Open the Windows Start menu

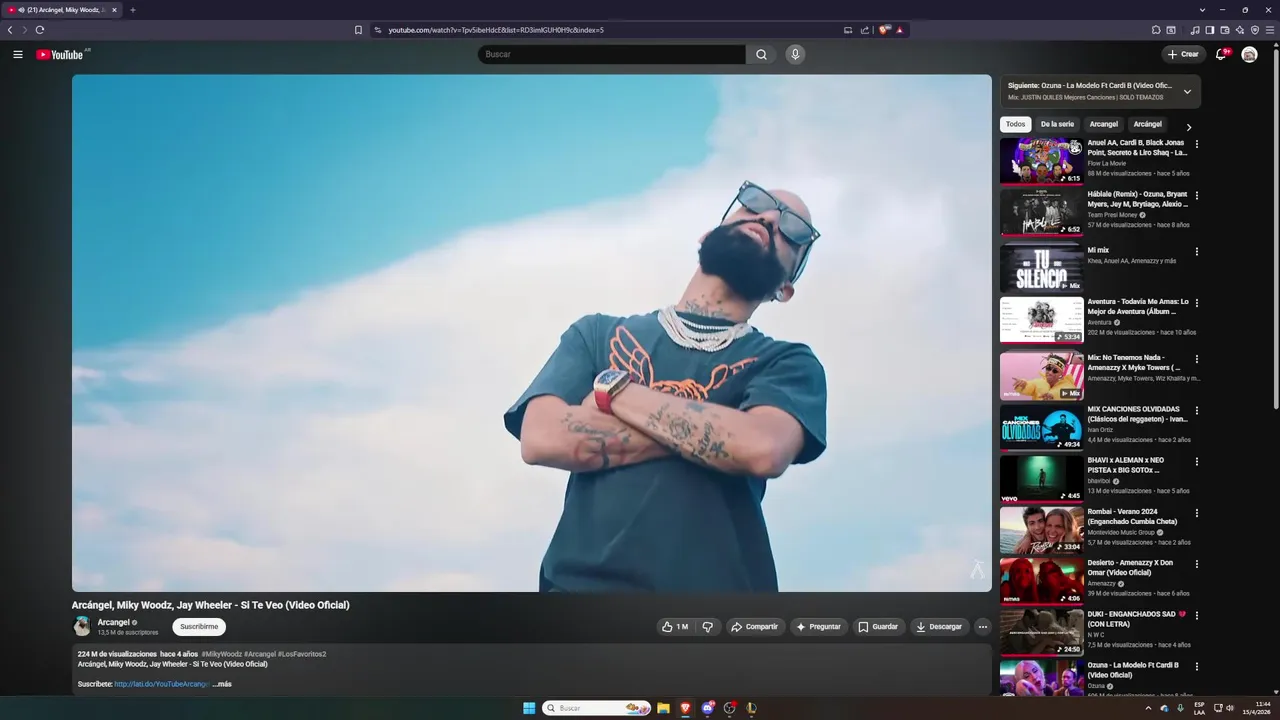tap(529, 708)
